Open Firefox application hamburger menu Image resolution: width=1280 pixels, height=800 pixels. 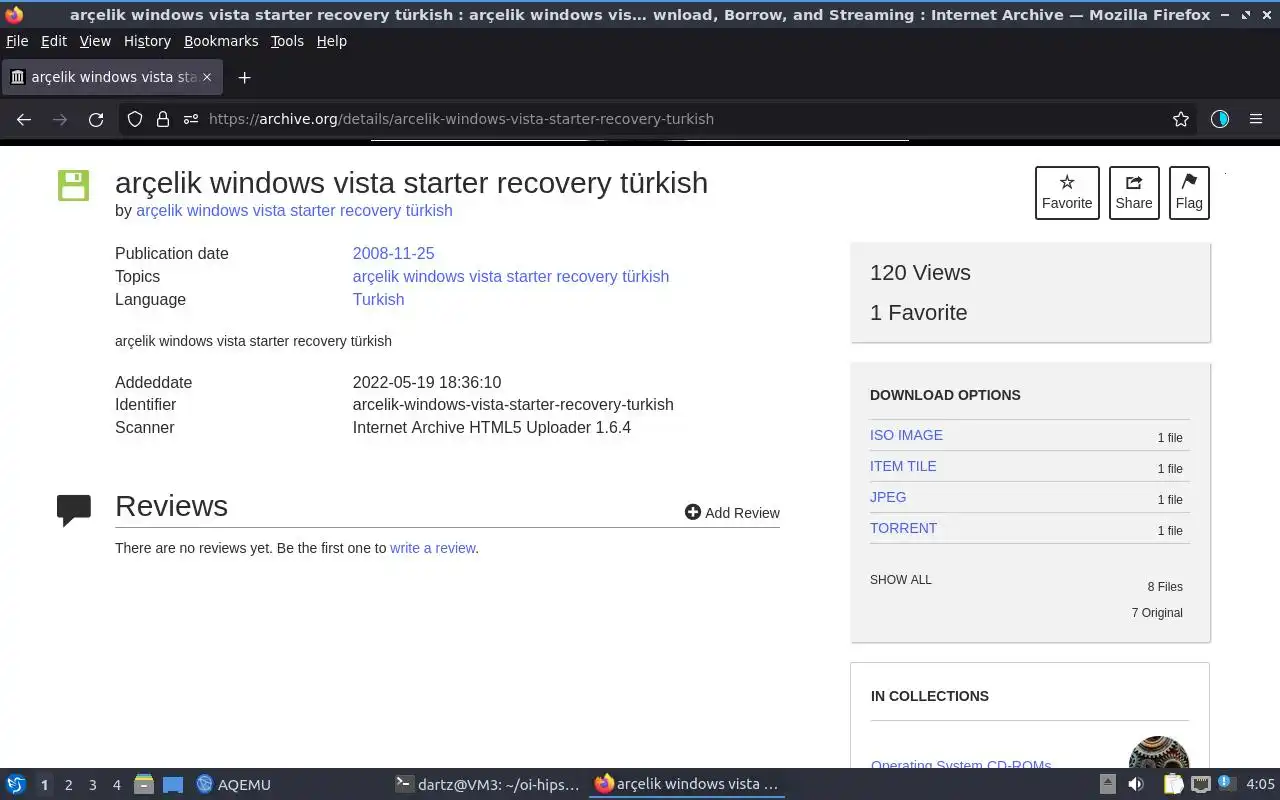1256,119
